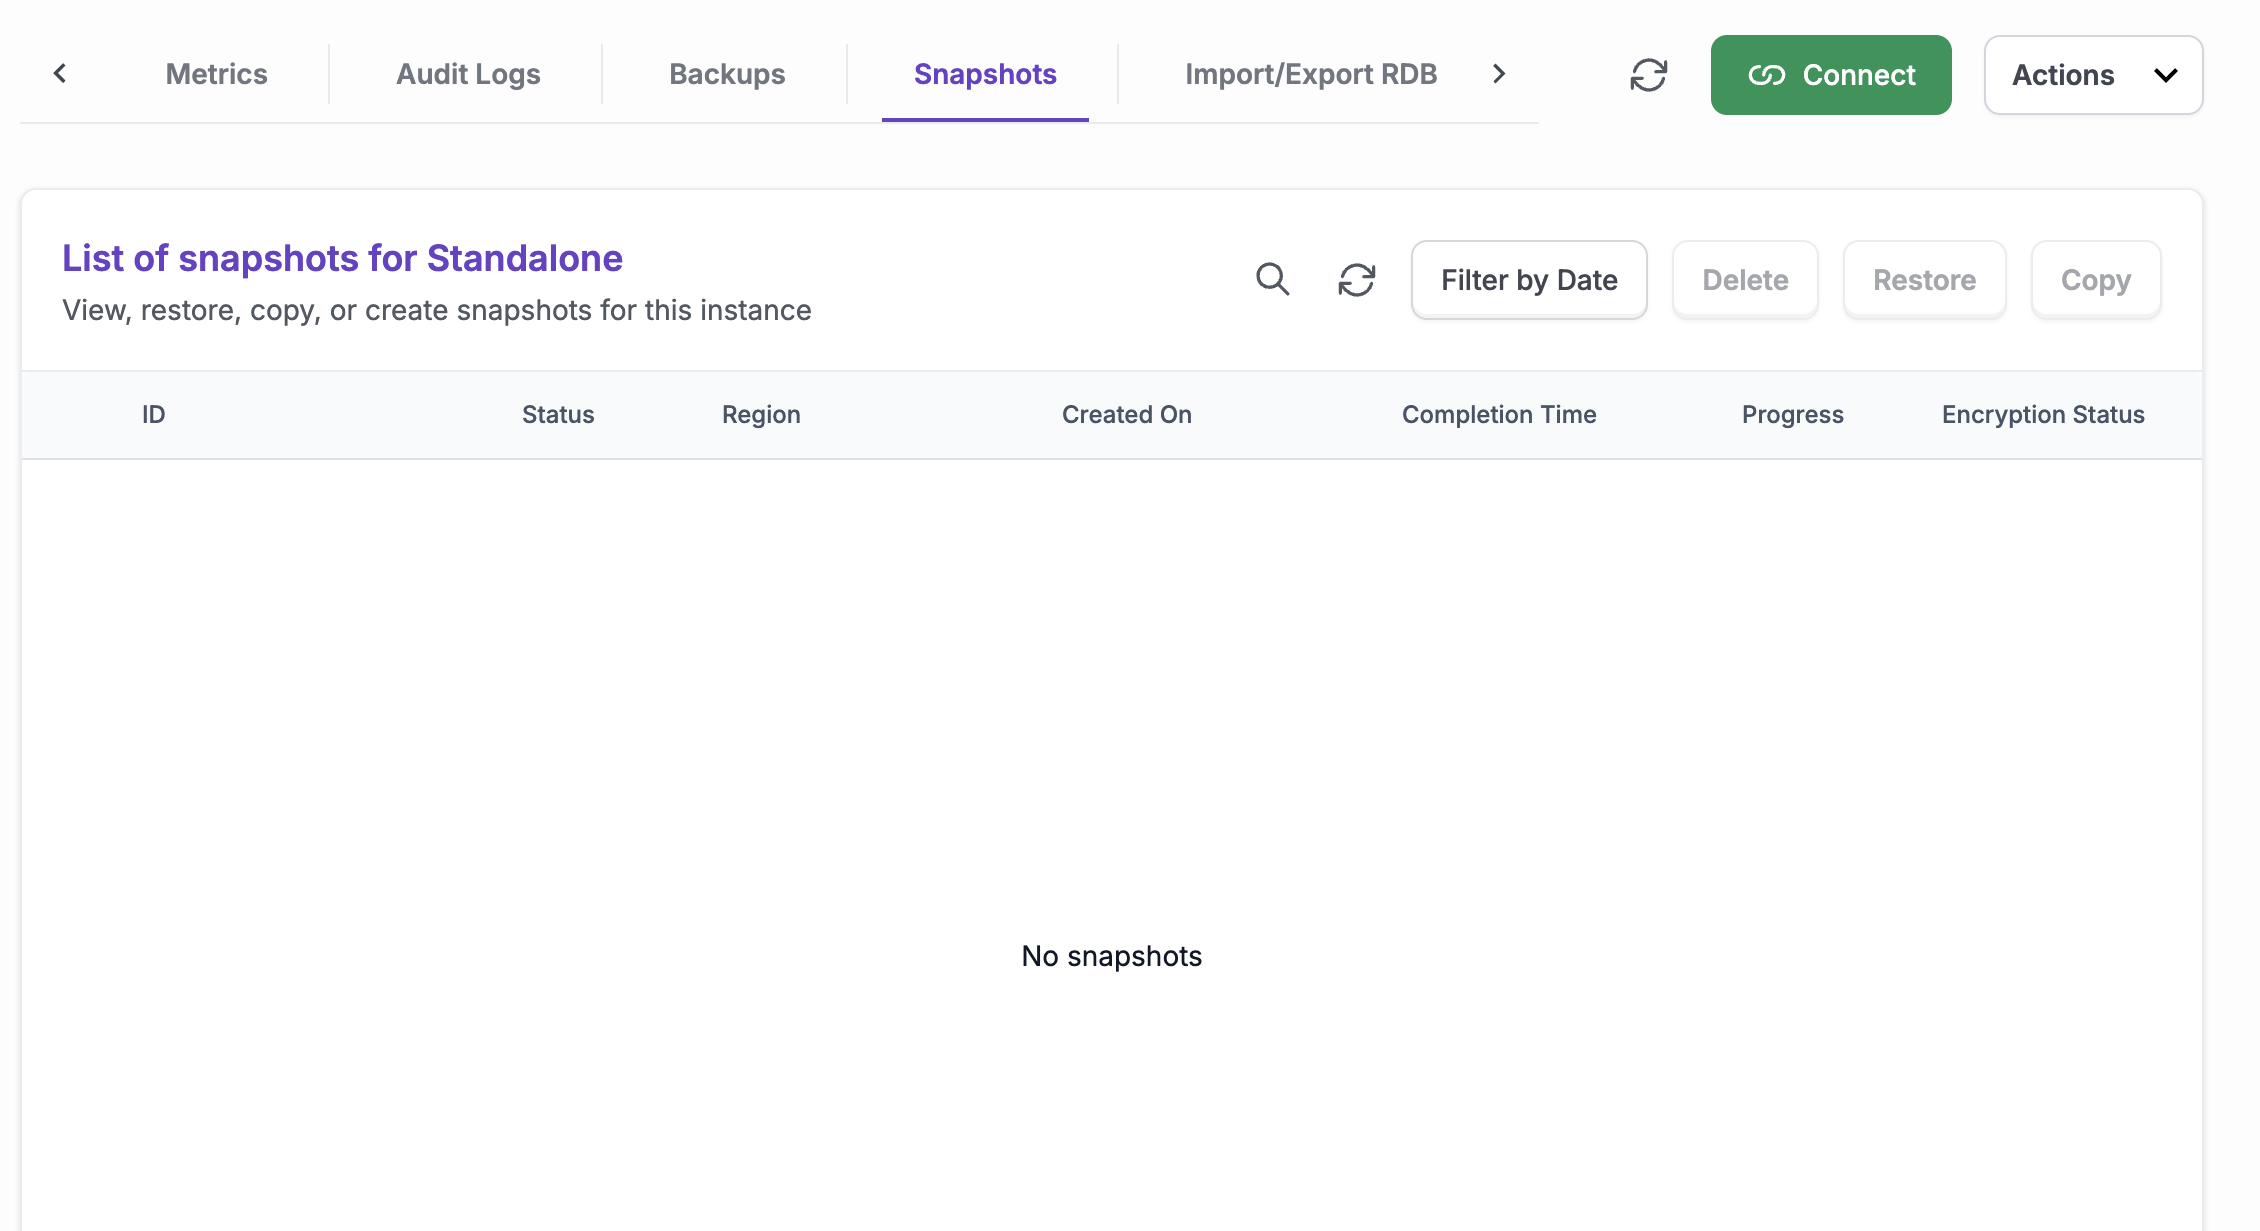The height and width of the screenshot is (1231, 2260).
Task: Refresh the snapshots list
Action: tap(1357, 280)
